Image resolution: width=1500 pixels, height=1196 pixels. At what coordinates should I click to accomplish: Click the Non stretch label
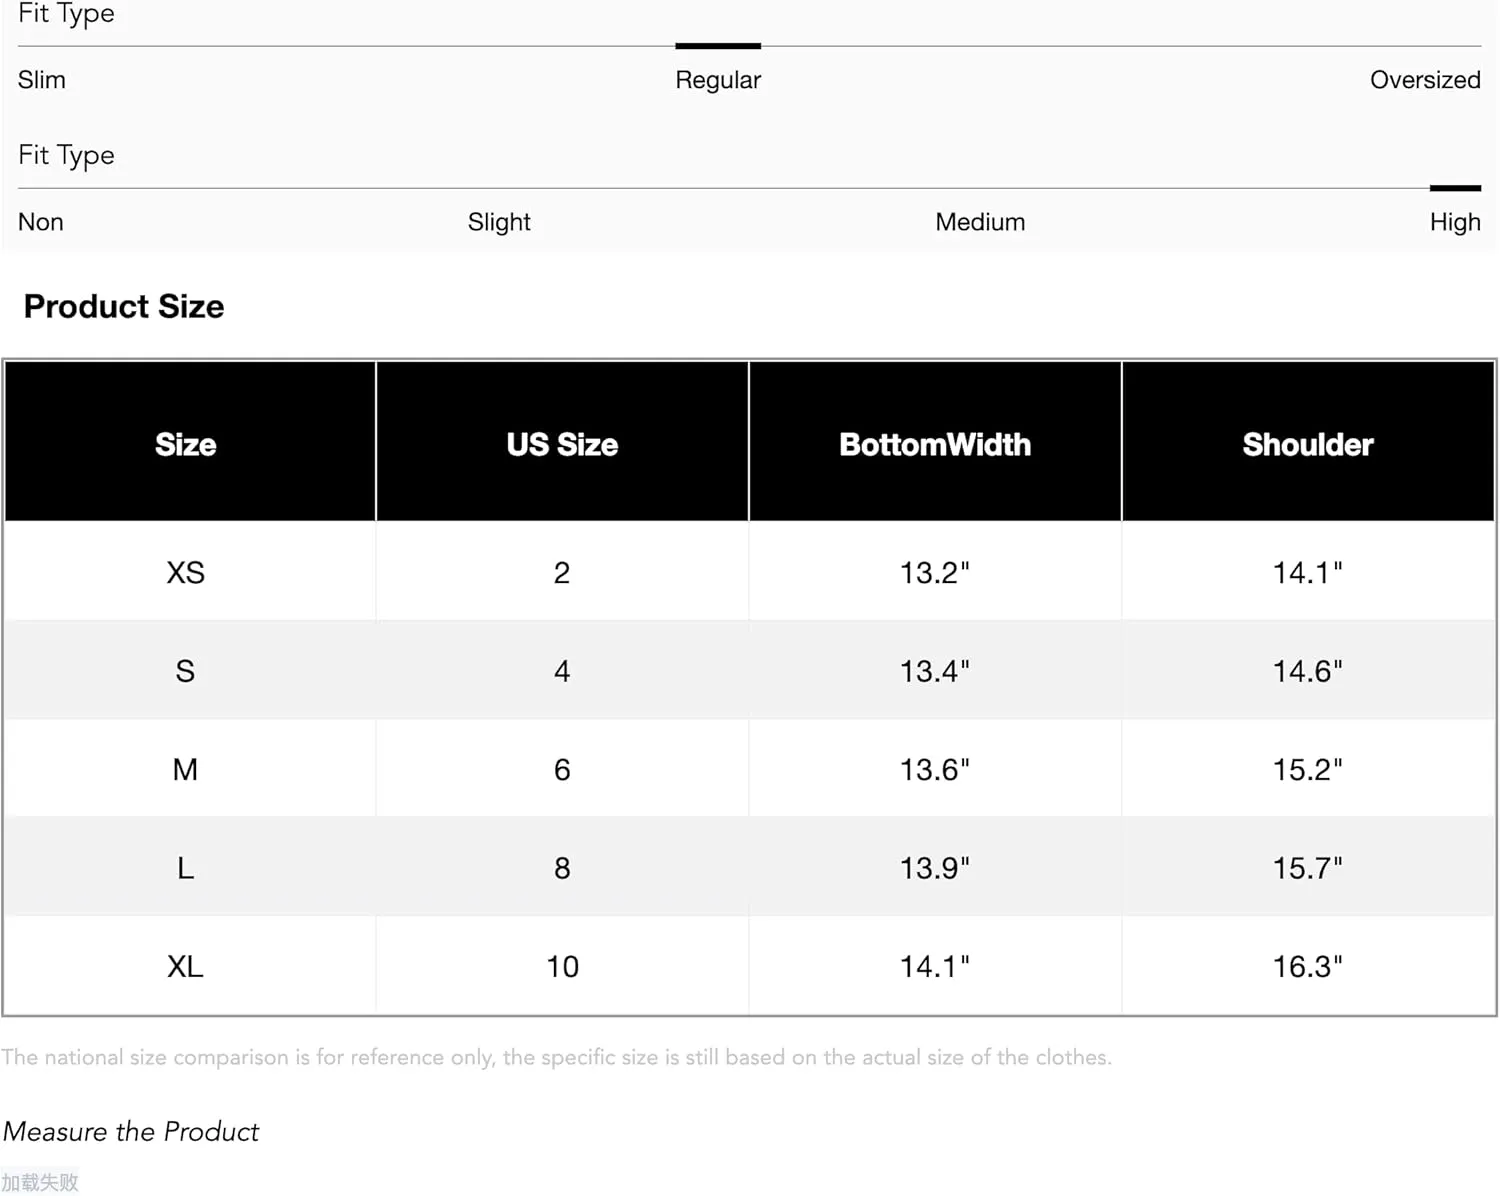coord(41,222)
